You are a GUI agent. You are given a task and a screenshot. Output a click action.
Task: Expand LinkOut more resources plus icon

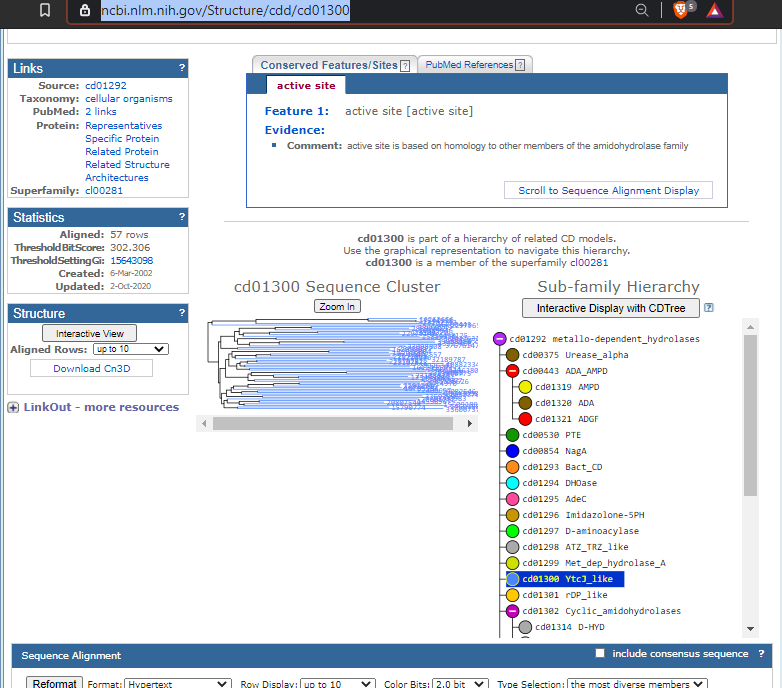tap(13, 407)
